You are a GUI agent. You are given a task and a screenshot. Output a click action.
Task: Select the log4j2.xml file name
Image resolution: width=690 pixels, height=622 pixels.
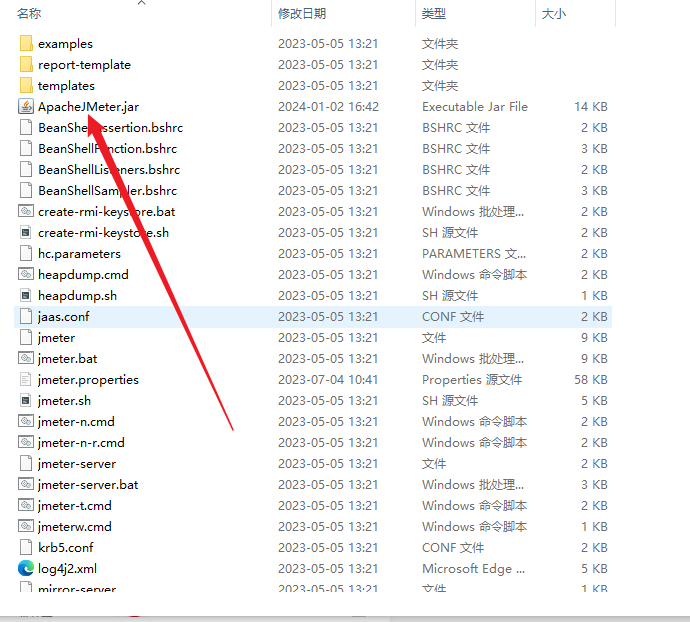pyautogui.click(x=67, y=569)
